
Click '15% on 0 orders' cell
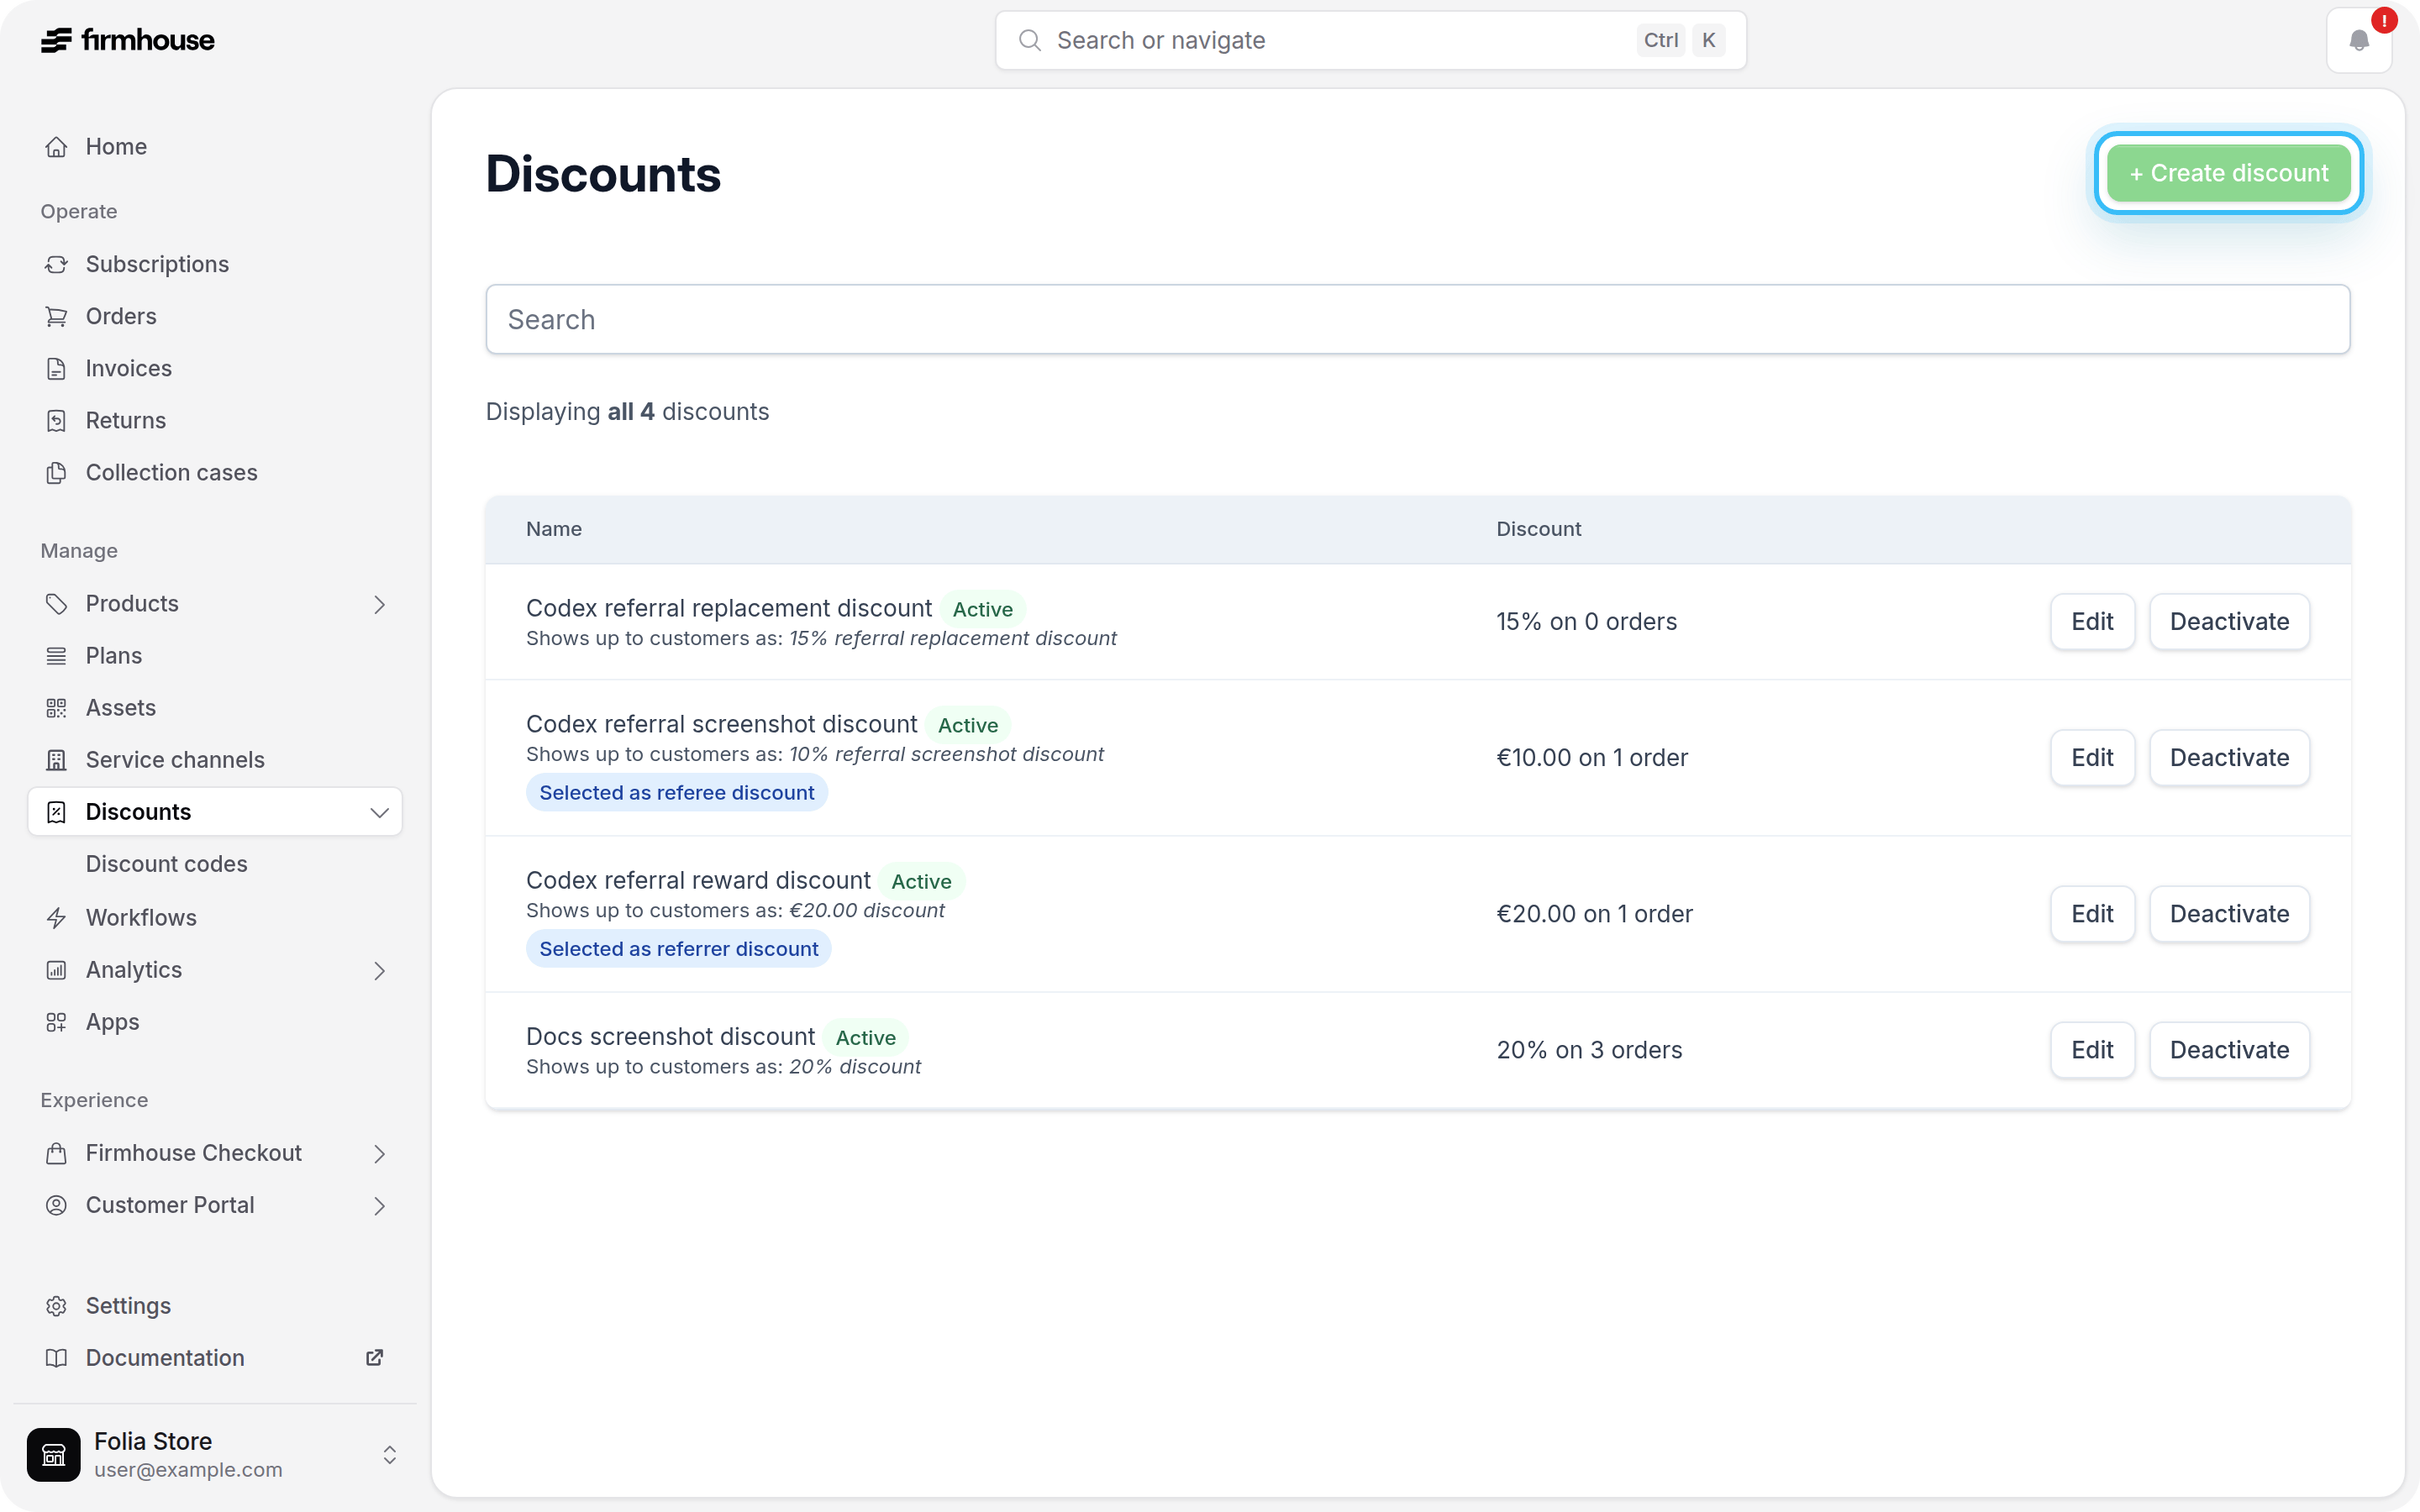point(1586,622)
